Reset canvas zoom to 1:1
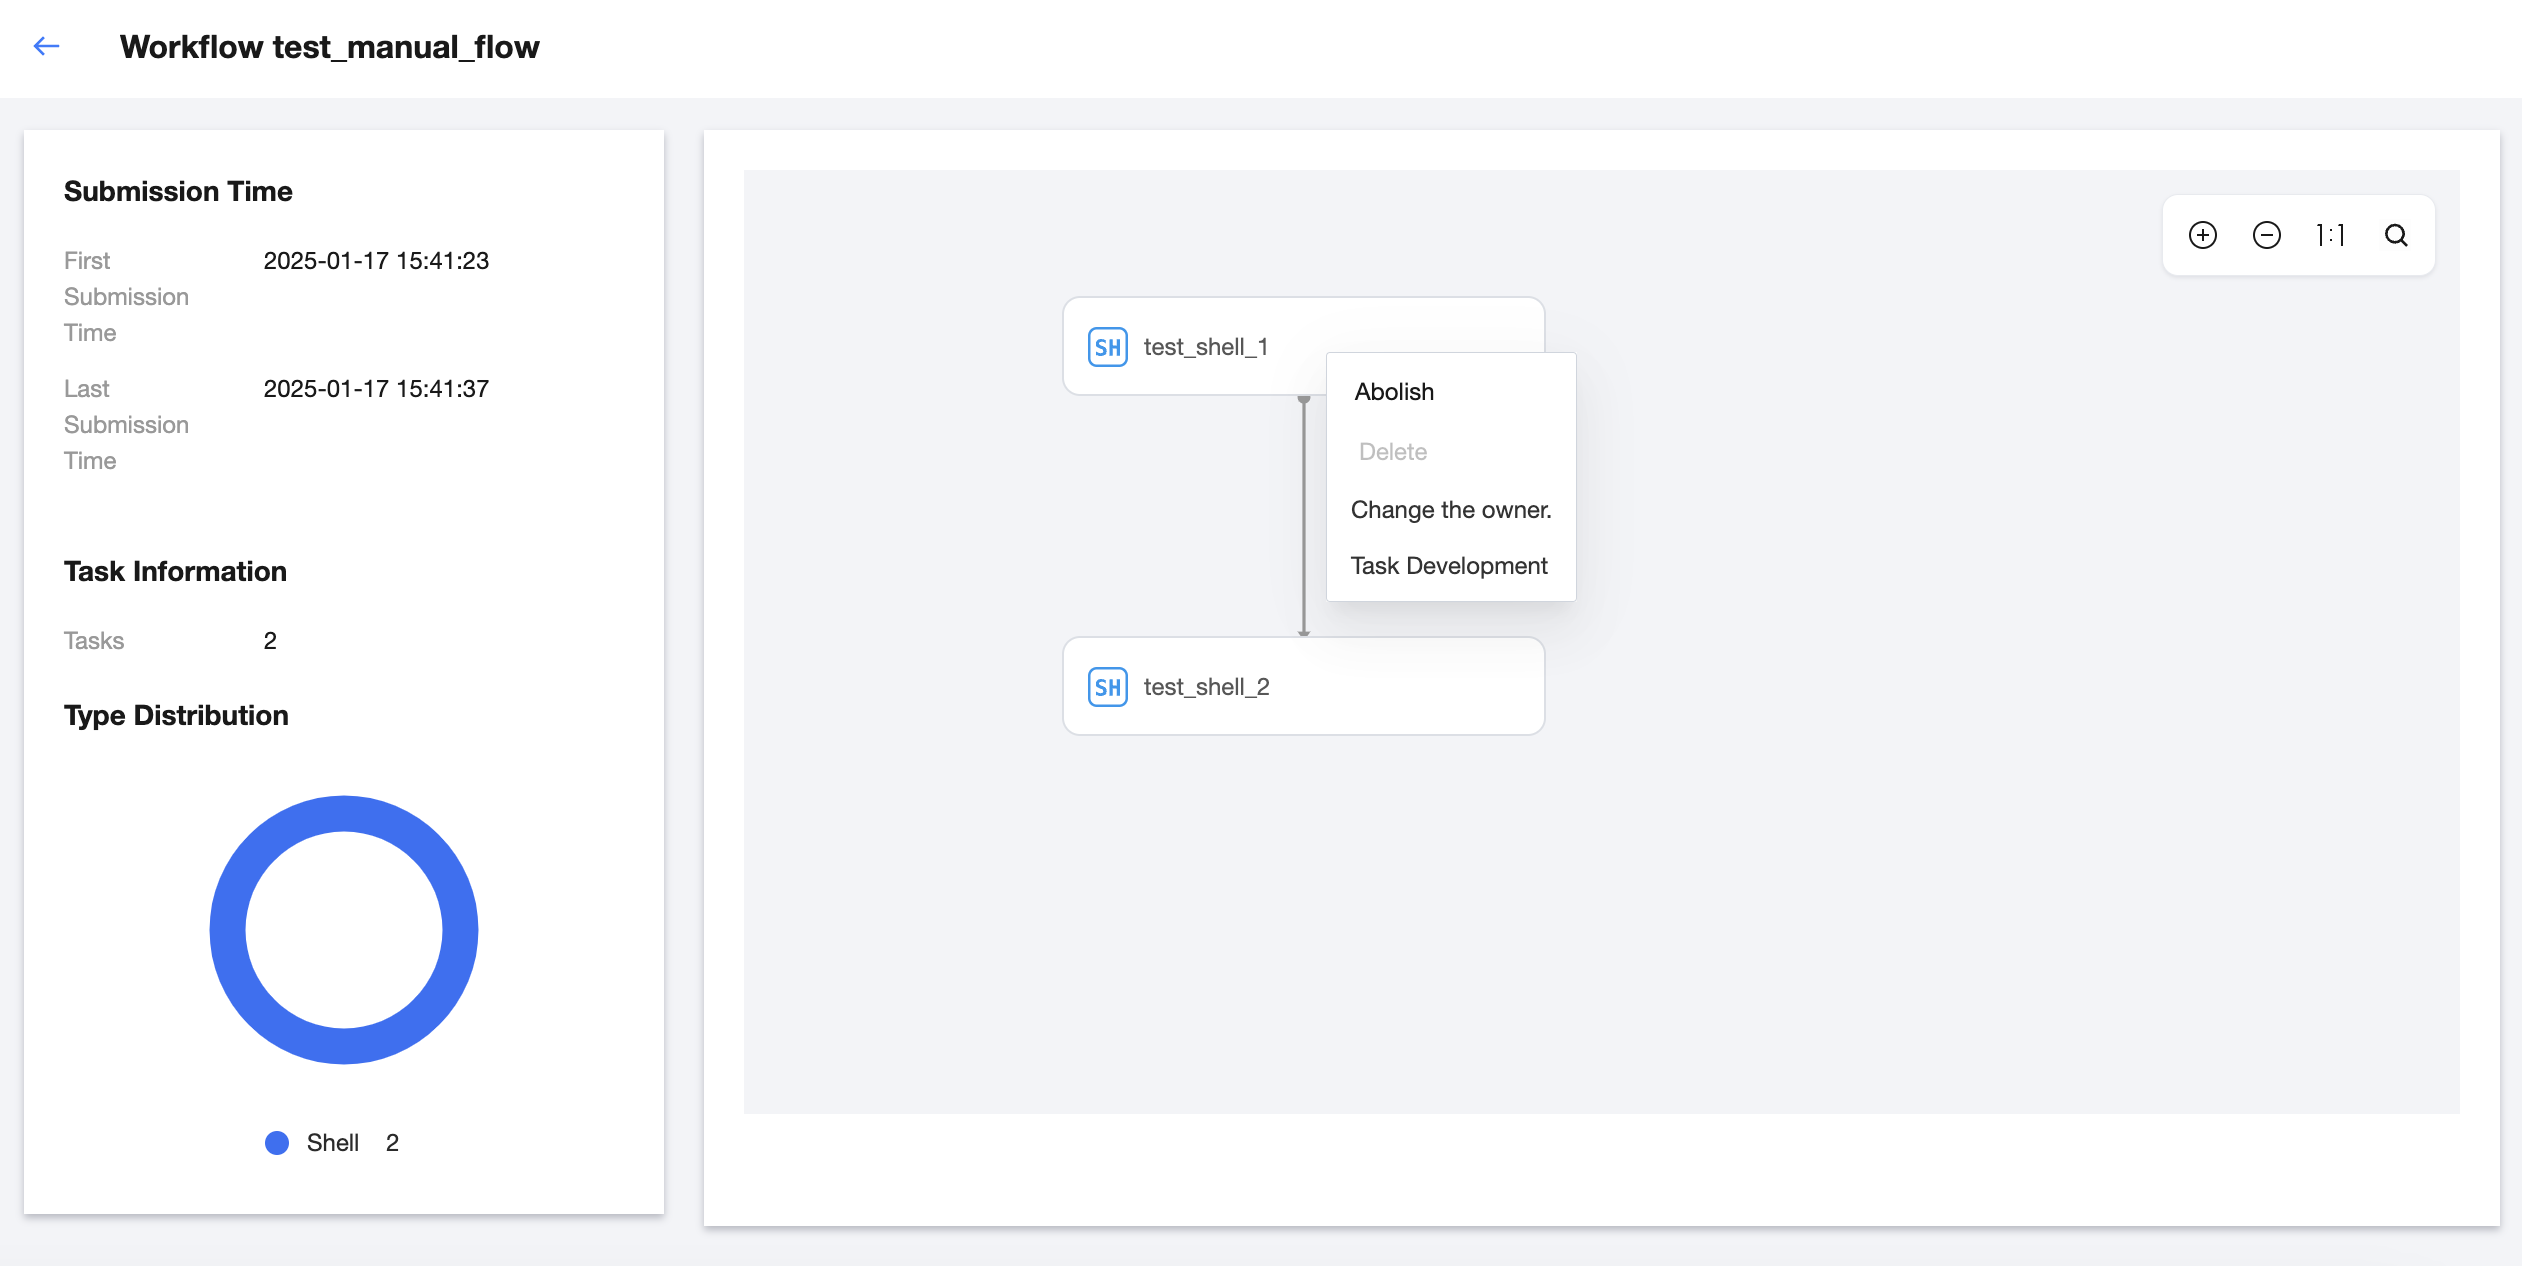The height and width of the screenshot is (1266, 2522). click(2330, 235)
